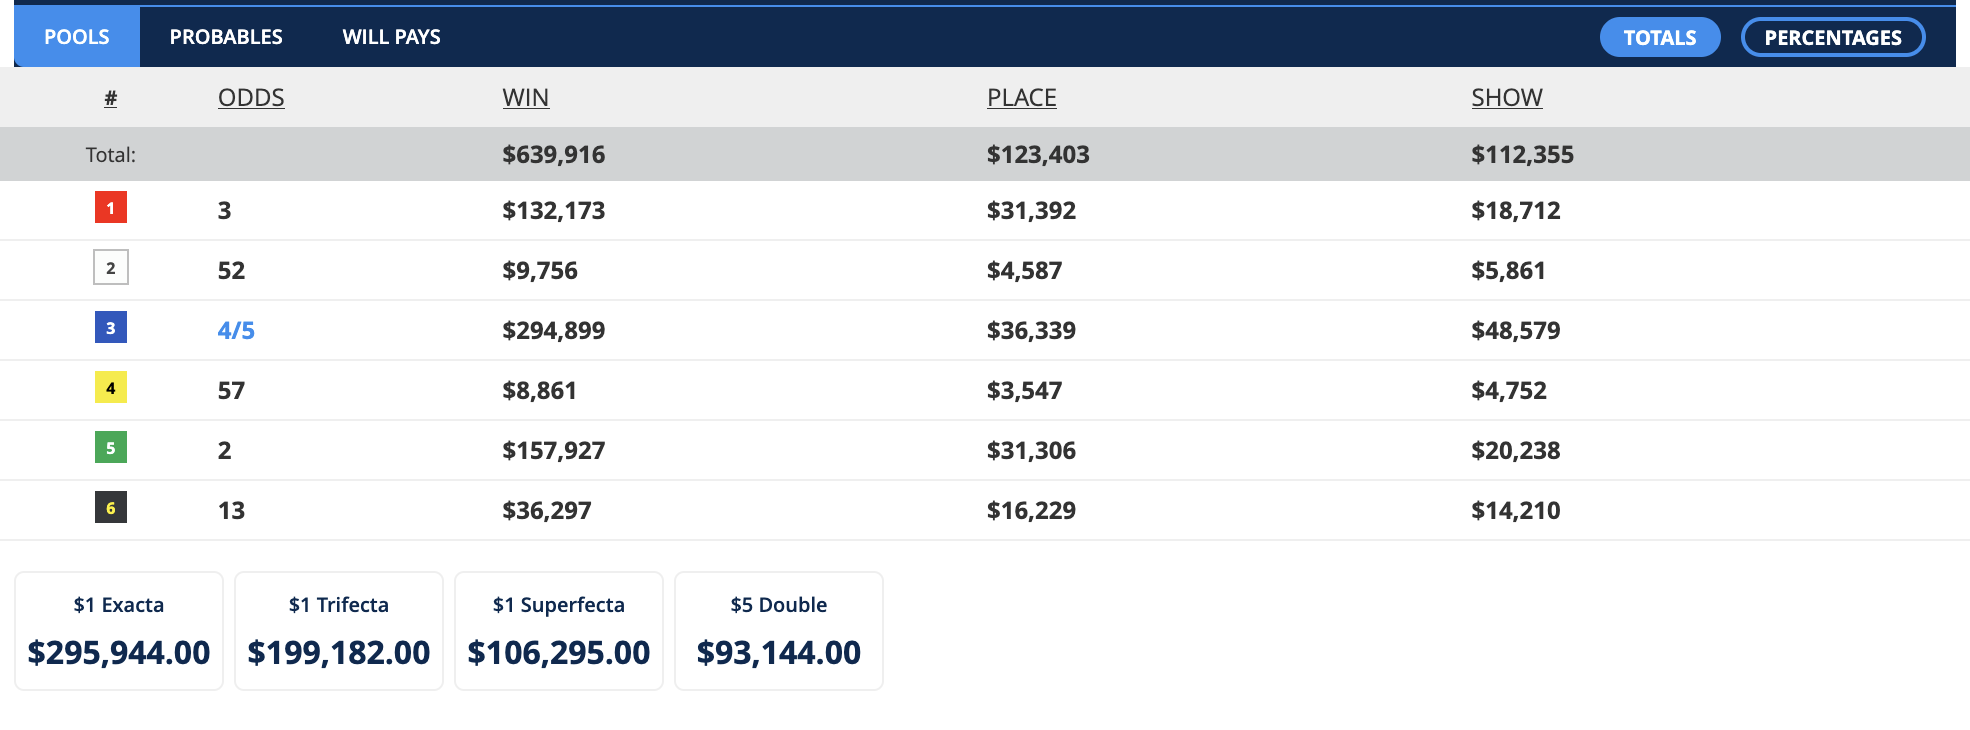Click the black number 6 horse badge
This screenshot has width=1970, height=730.
(110, 508)
